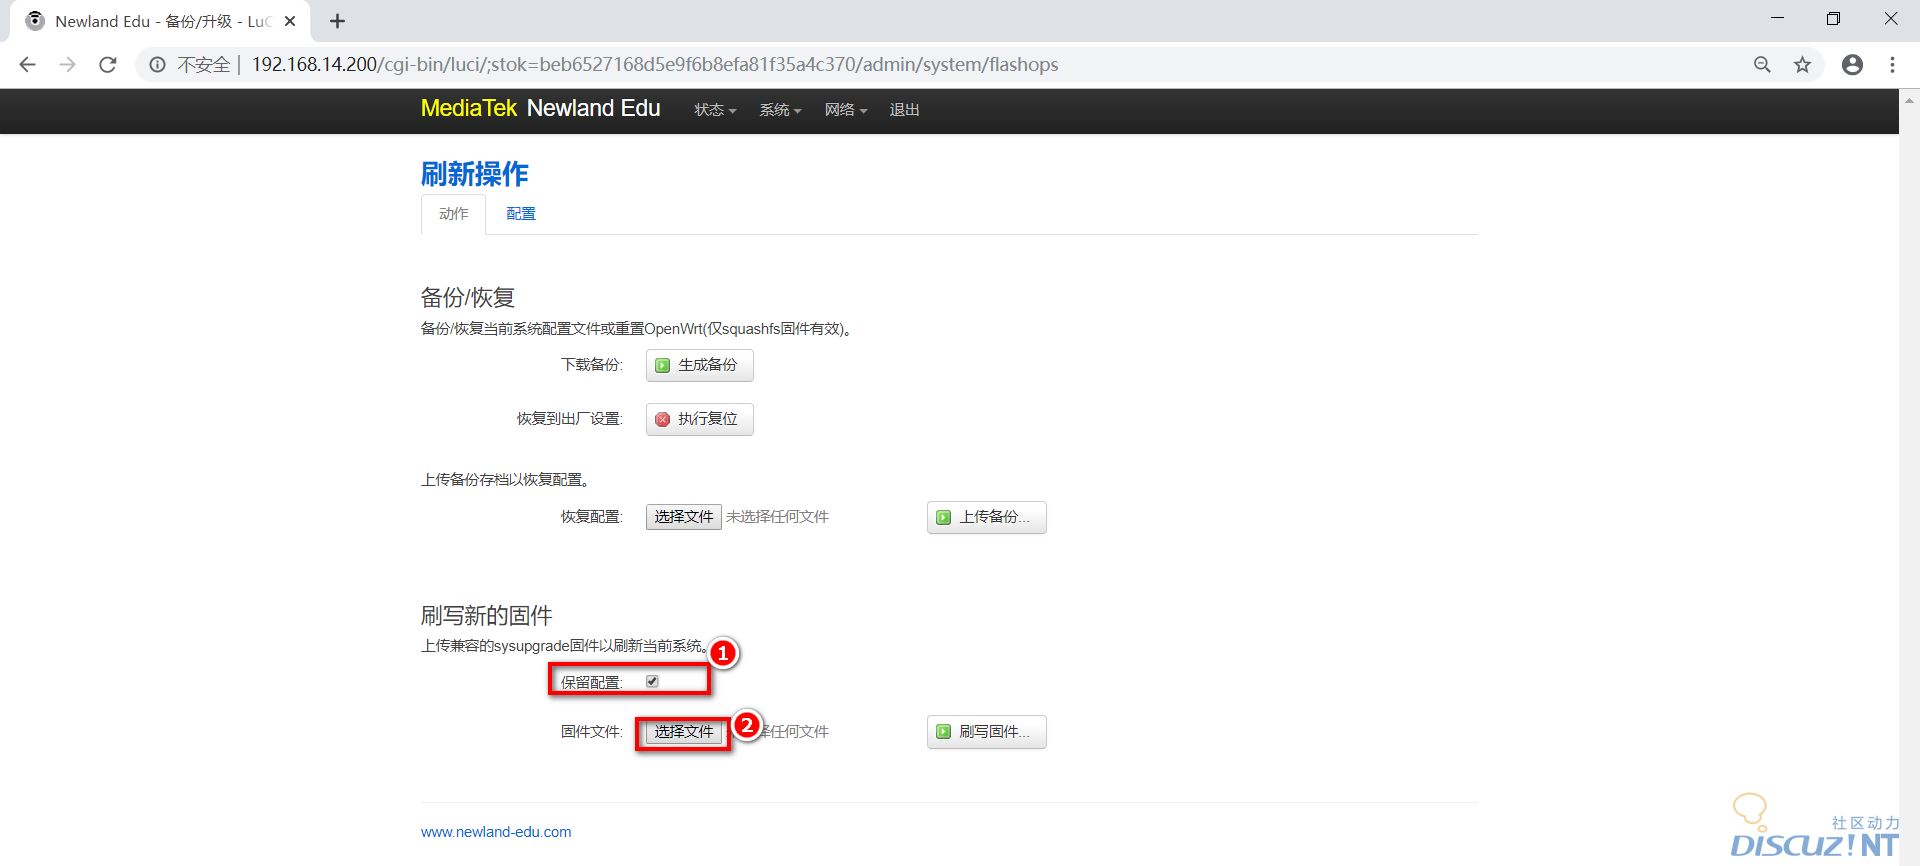This screenshot has width=1920, height=866.
Task: Toggle the 保留配置 checkbox
Action: (652, 681)
